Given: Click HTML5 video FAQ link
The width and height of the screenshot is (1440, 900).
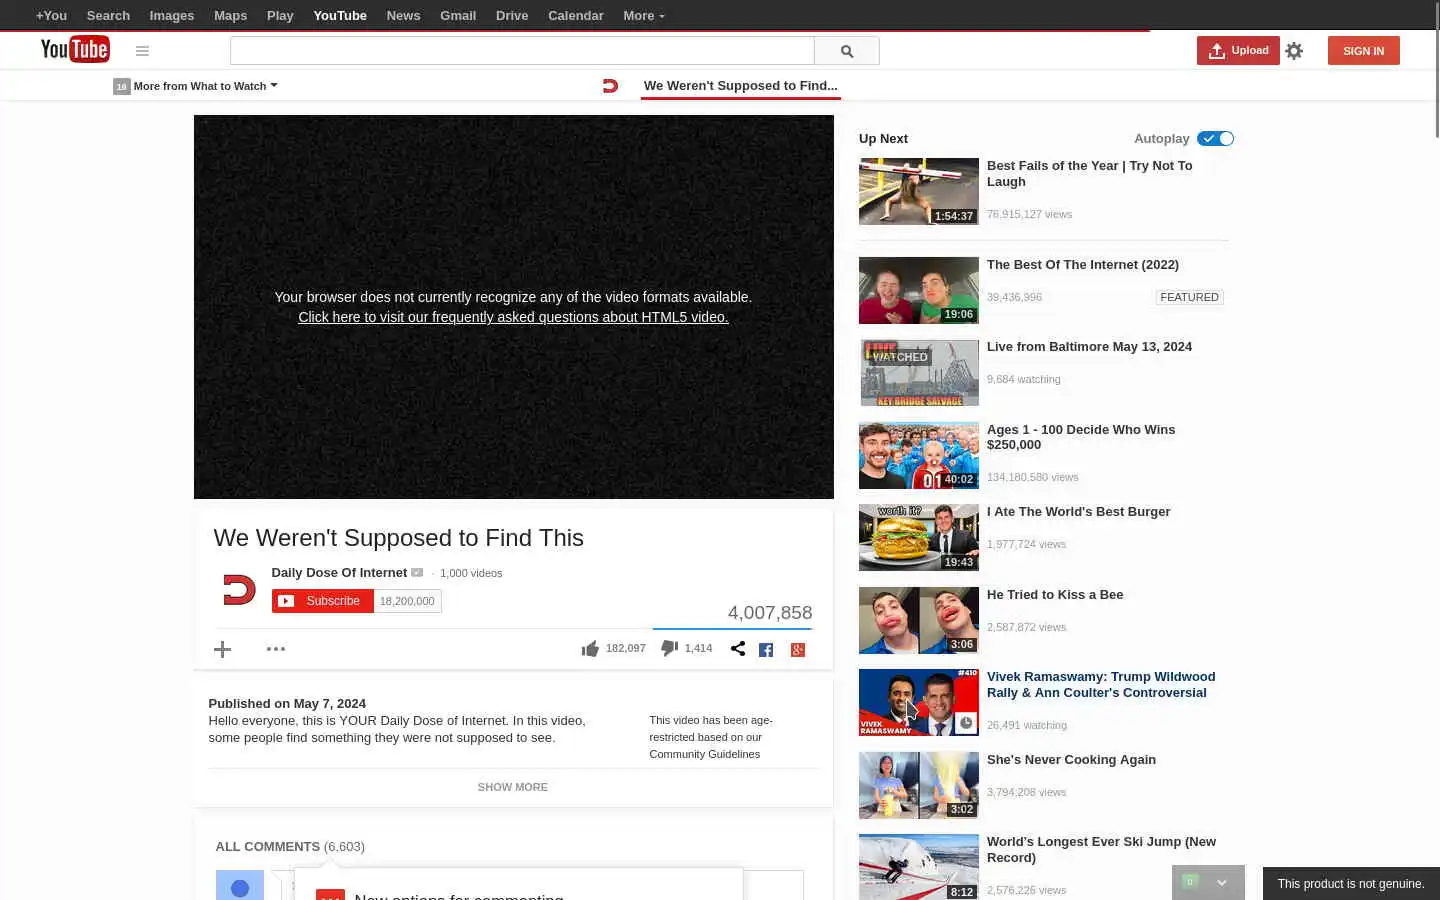Looking at the screenshot, I should point(513,317).
